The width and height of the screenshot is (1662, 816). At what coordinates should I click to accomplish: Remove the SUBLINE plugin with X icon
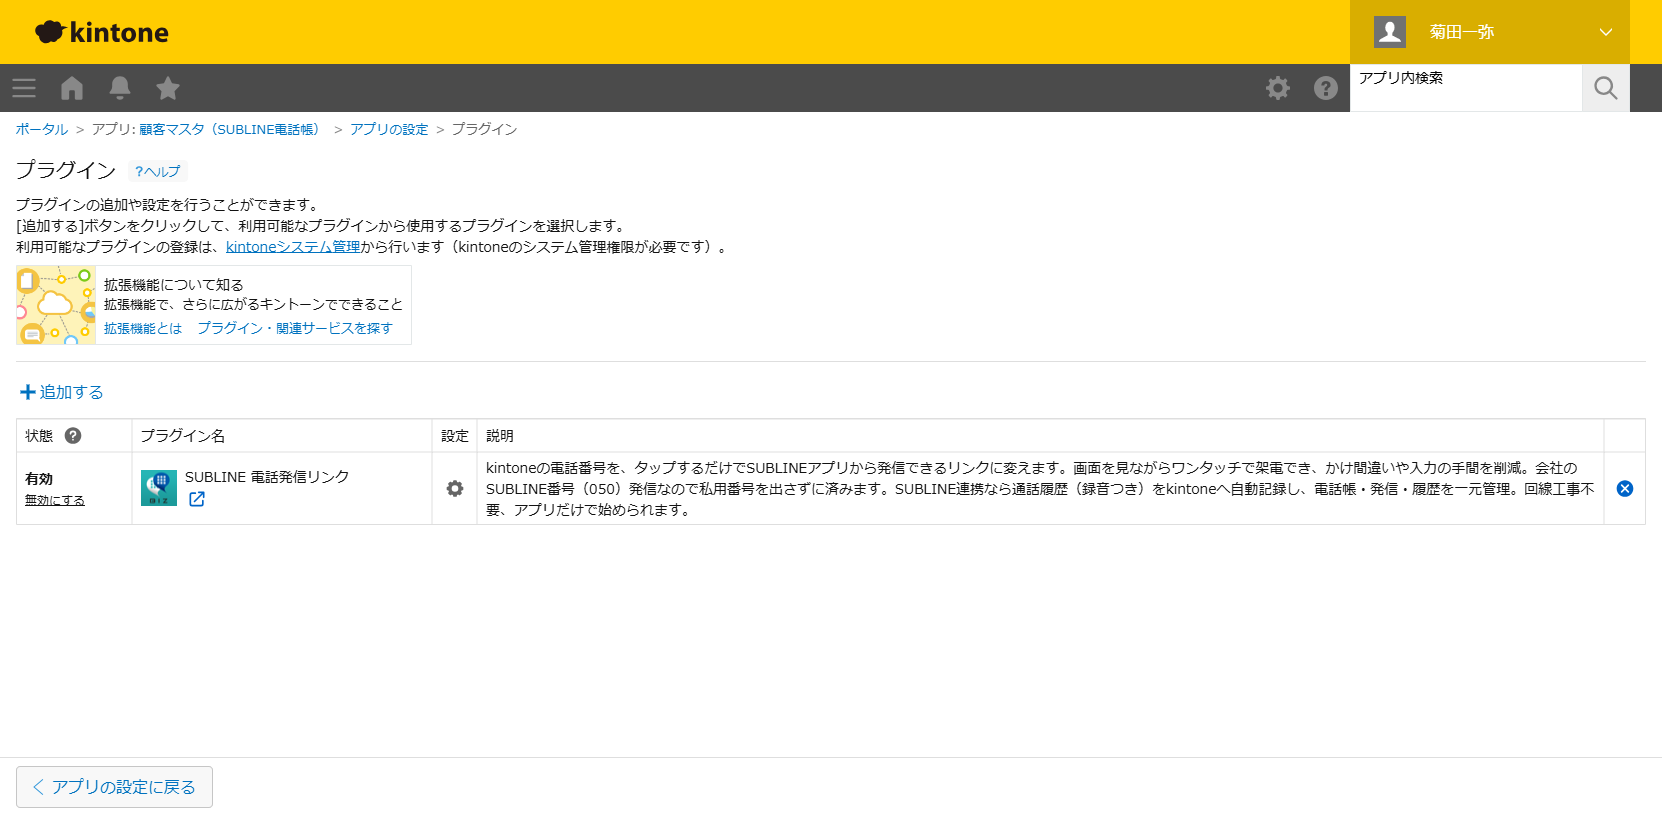[1625, 488]
